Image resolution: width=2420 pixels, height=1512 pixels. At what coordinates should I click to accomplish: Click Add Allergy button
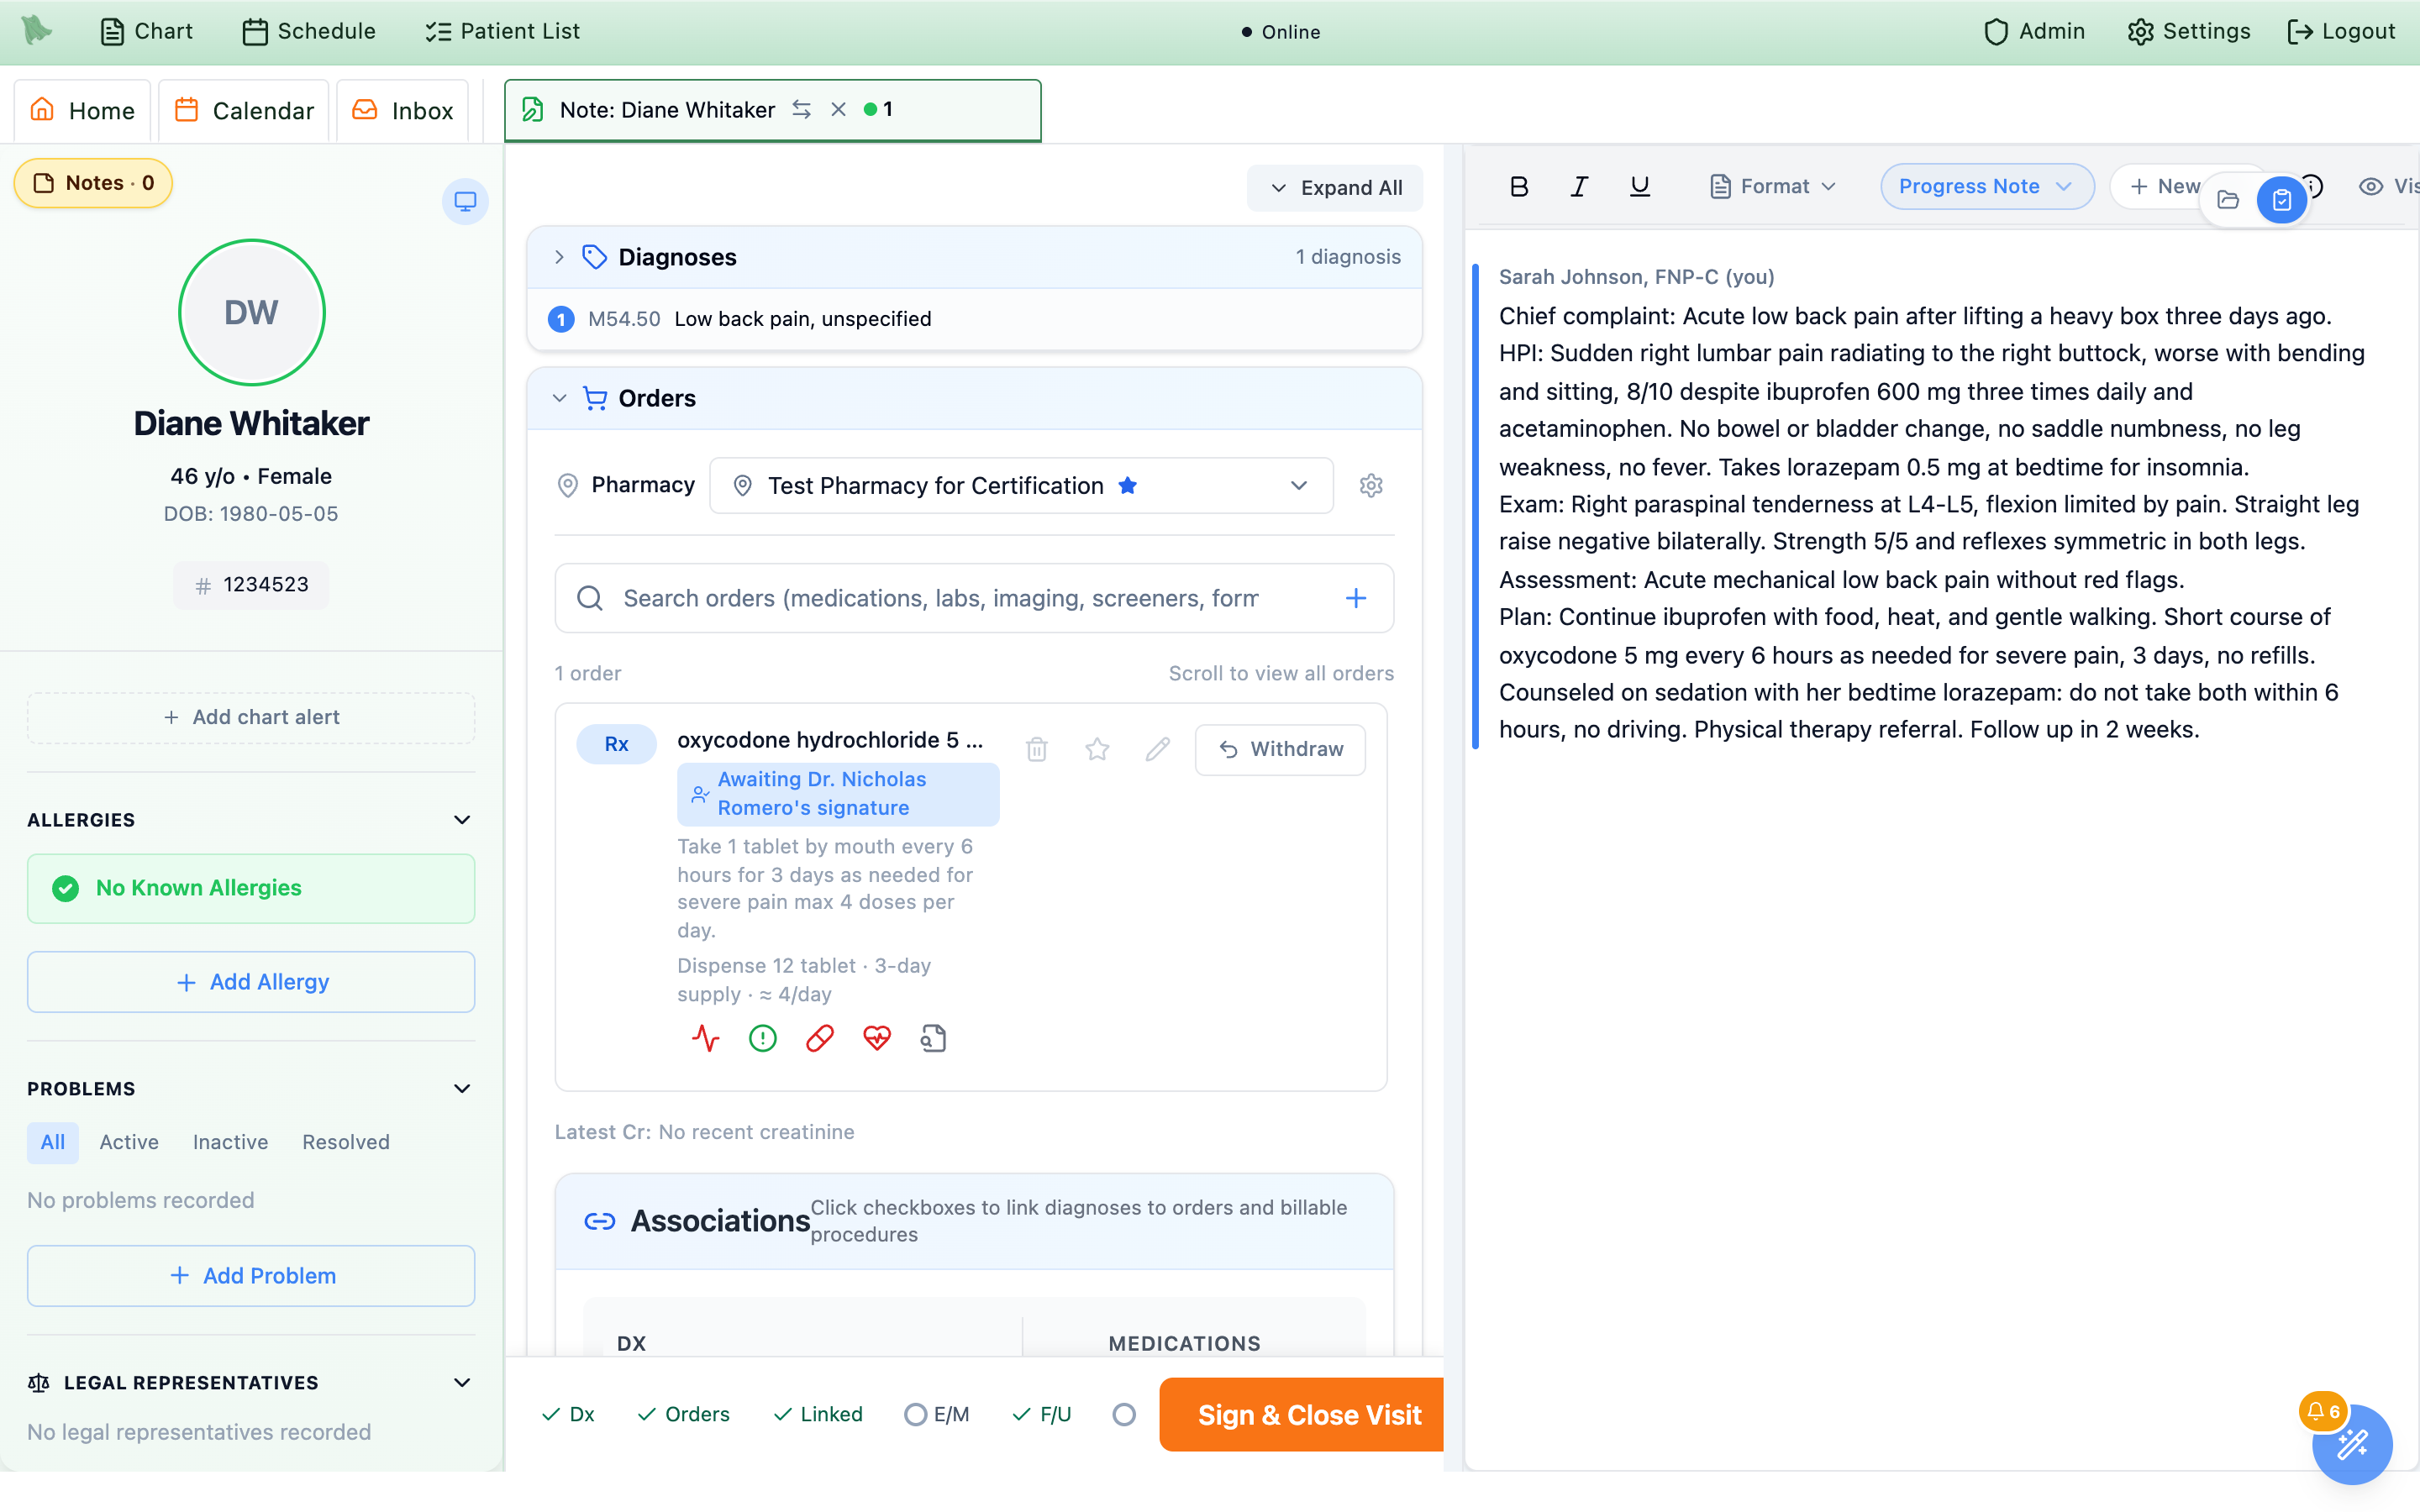(251, 982)
